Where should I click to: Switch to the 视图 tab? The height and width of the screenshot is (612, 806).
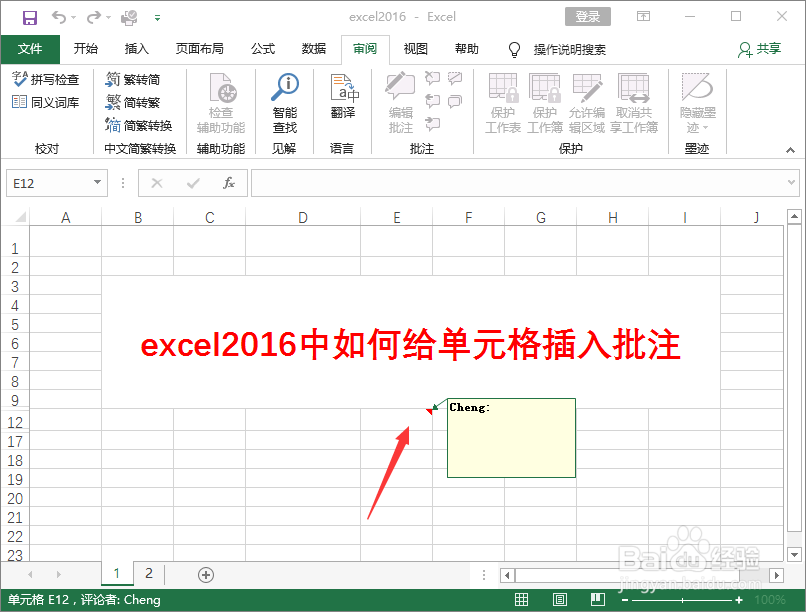(415, 49)
